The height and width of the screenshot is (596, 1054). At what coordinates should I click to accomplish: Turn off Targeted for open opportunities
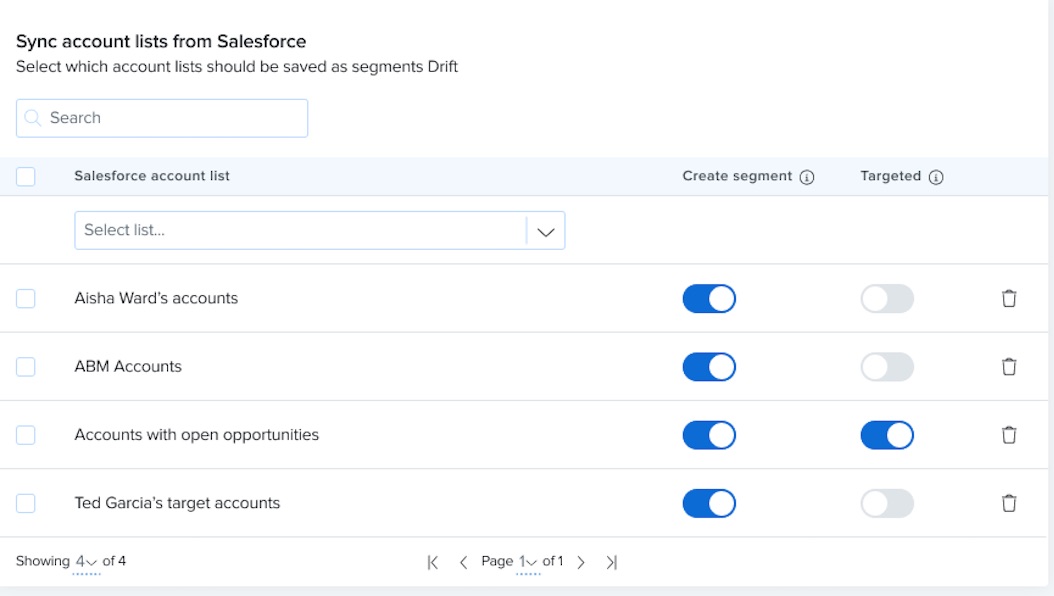pyautogui.click(x=887, y=435)
